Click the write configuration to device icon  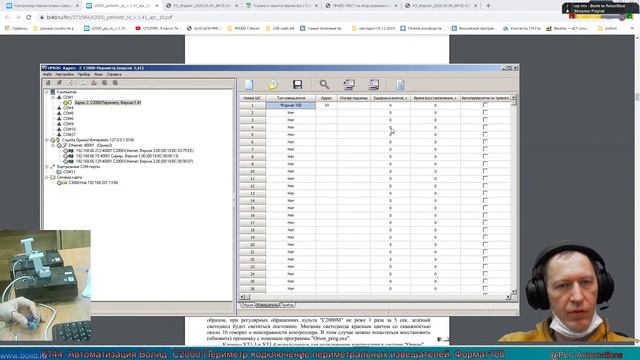coord(374,84)
